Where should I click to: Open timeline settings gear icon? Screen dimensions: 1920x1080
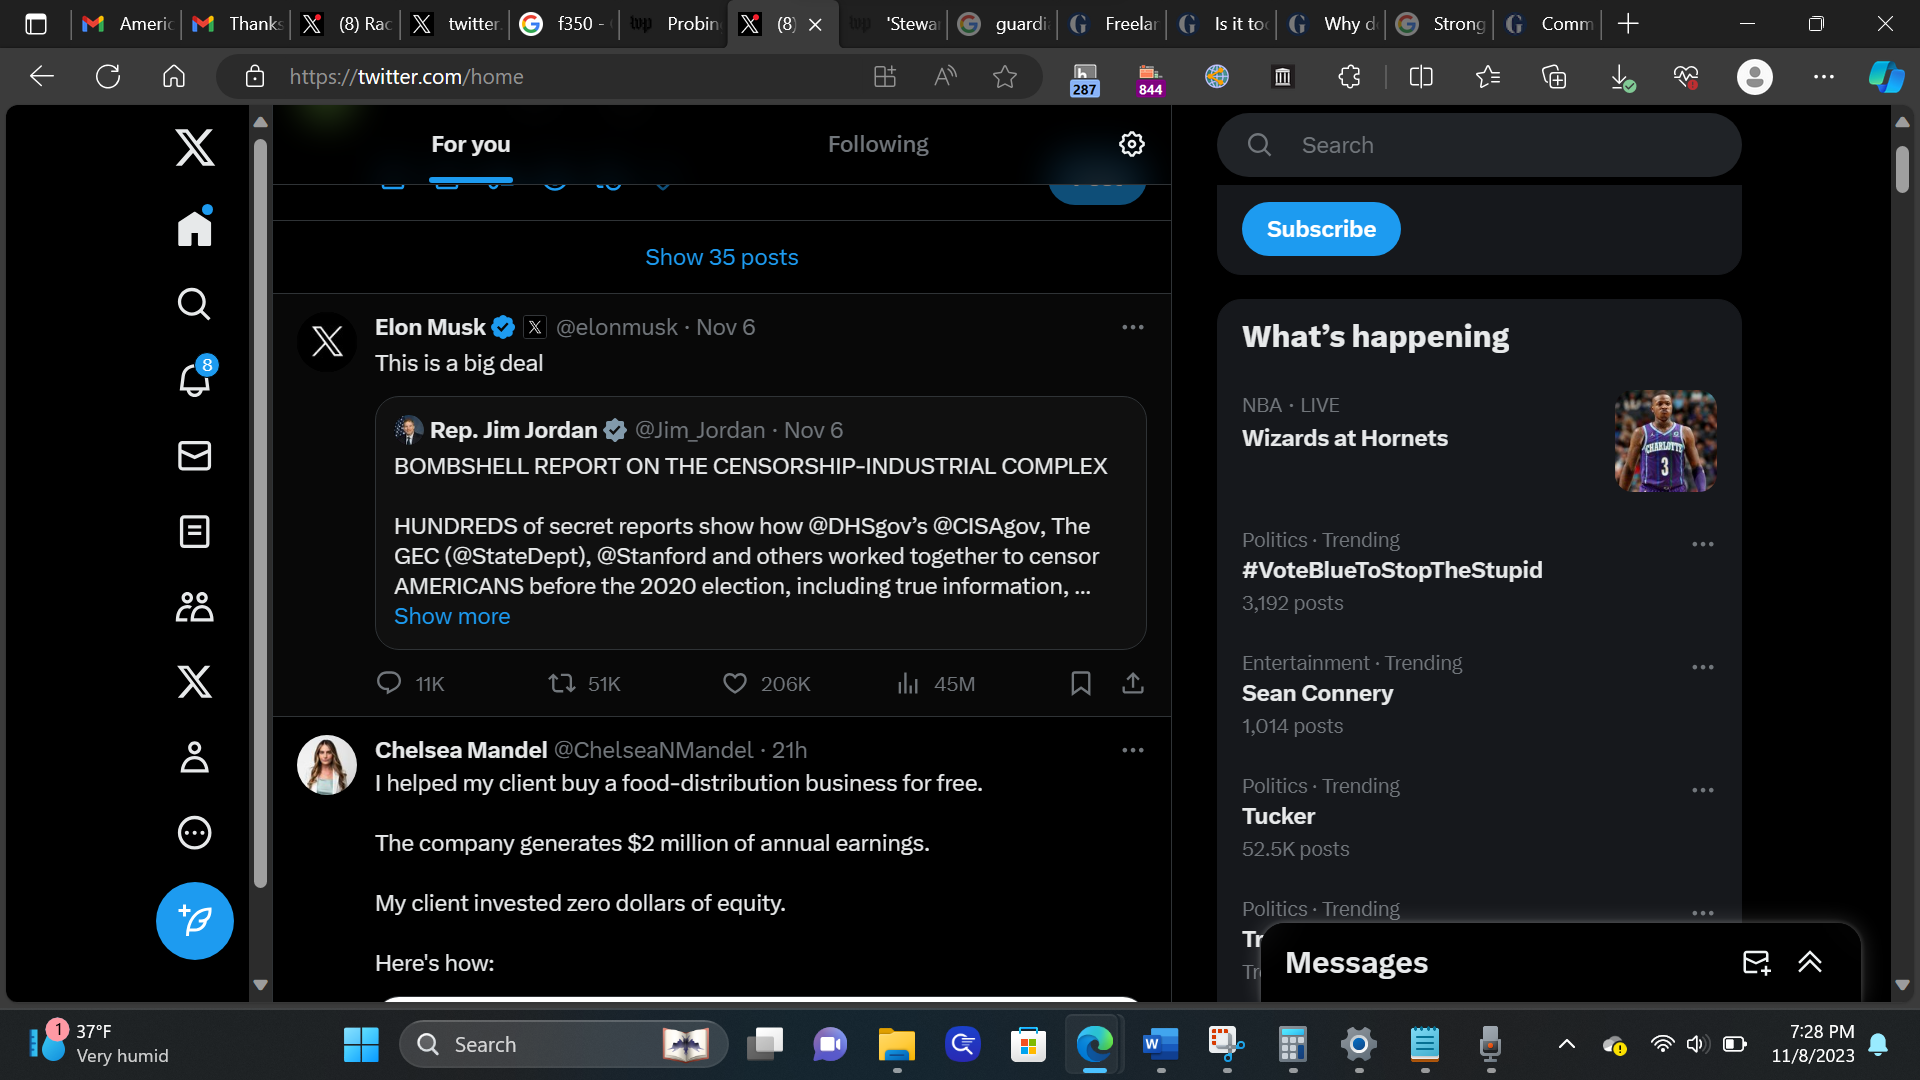click(x=1131, y=144)
